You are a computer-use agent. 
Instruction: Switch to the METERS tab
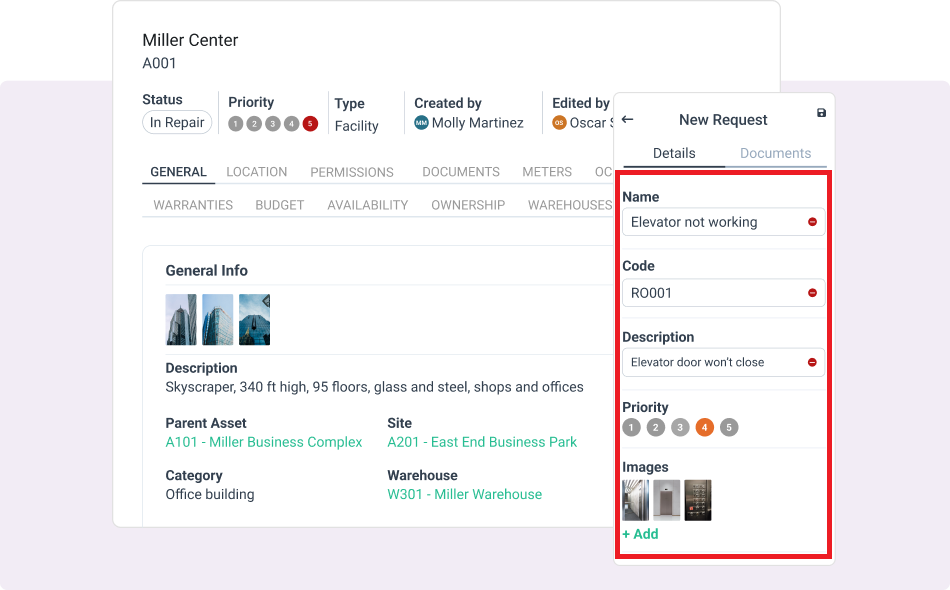(x=547, y=172)
